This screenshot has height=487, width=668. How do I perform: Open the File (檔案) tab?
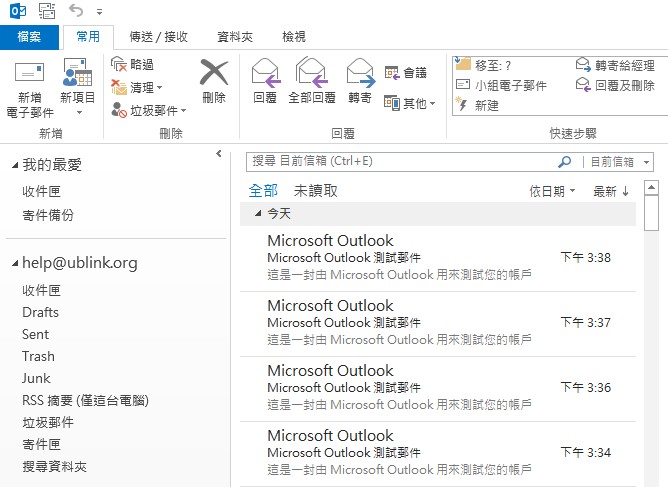pos(29,37)
